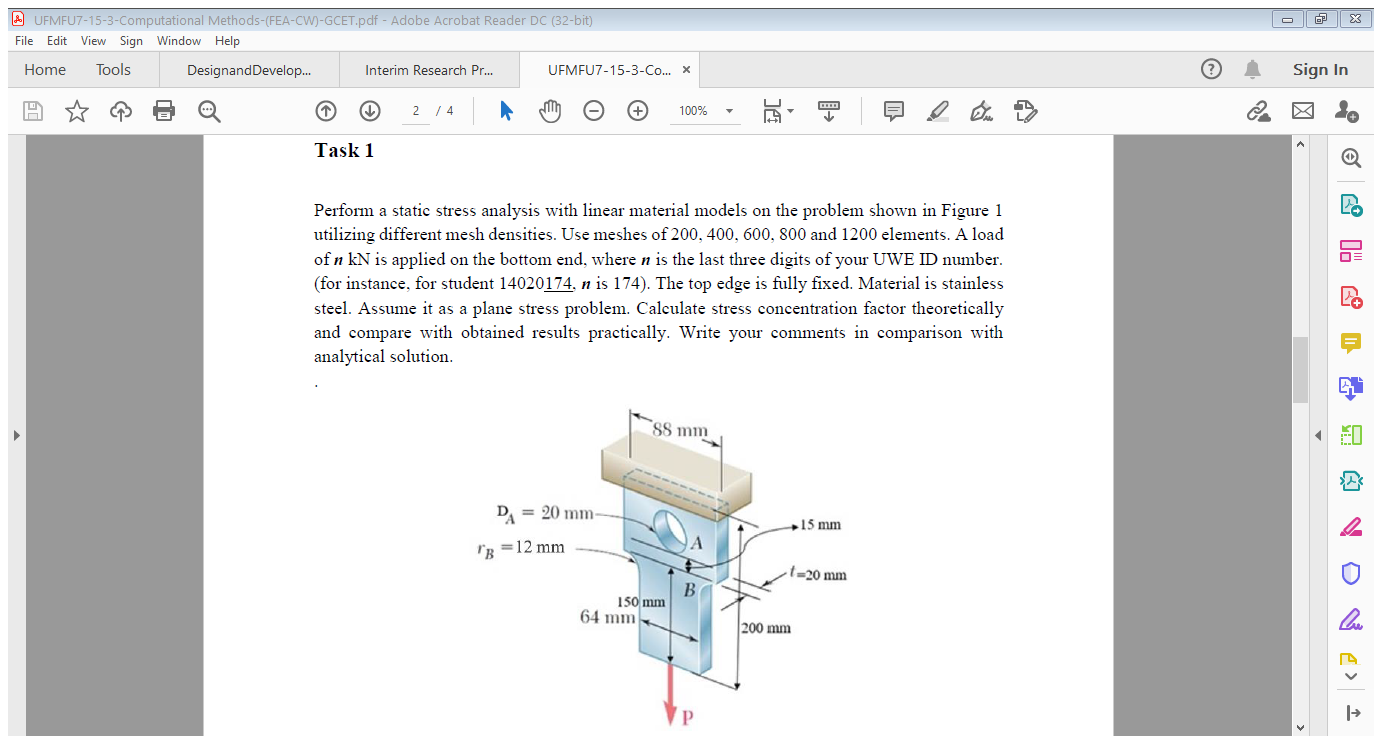This screenshot has width=1382, height=744.
Task: Click the vertical scrollbar thumb
Action: 1300,369
